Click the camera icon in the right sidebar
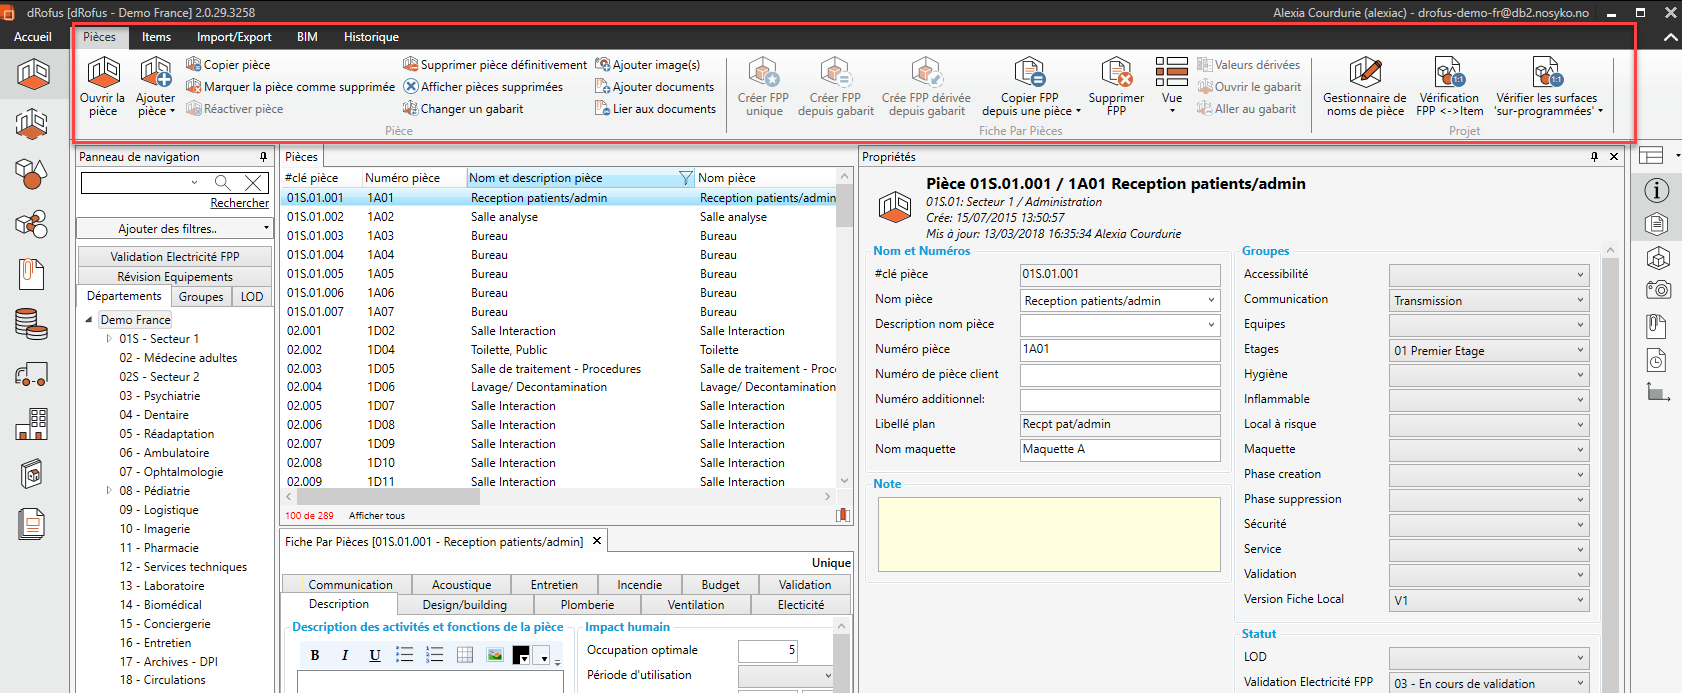This screenshot has width=1682, height=693. click(1658, 290)
